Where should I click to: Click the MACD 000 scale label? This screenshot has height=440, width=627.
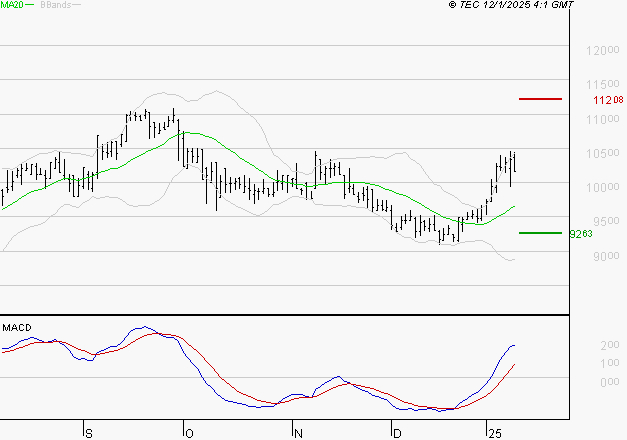click(610, 382)
